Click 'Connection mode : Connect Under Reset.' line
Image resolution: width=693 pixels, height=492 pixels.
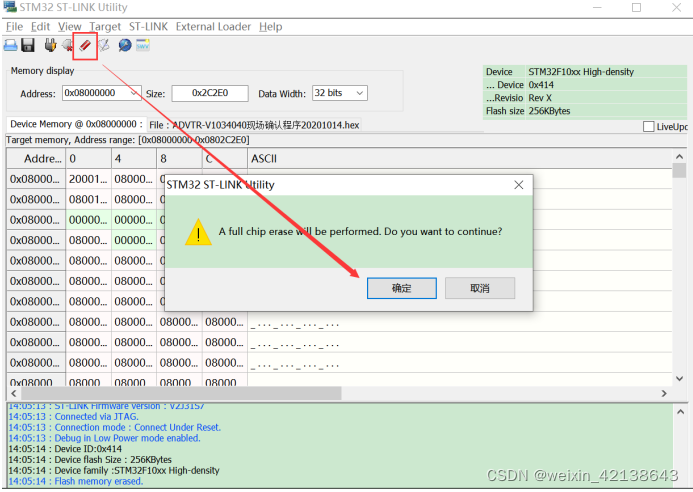tap(114, 427)
